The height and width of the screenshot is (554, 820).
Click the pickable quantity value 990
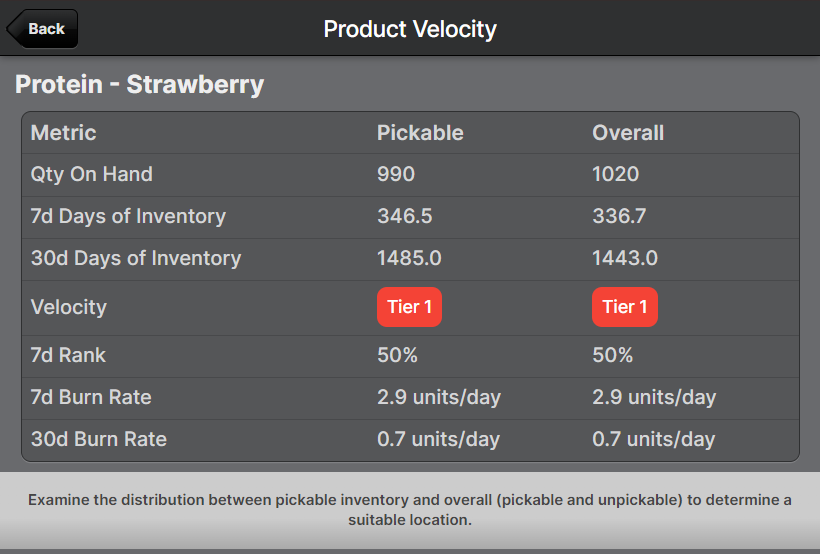click(396, 174)
